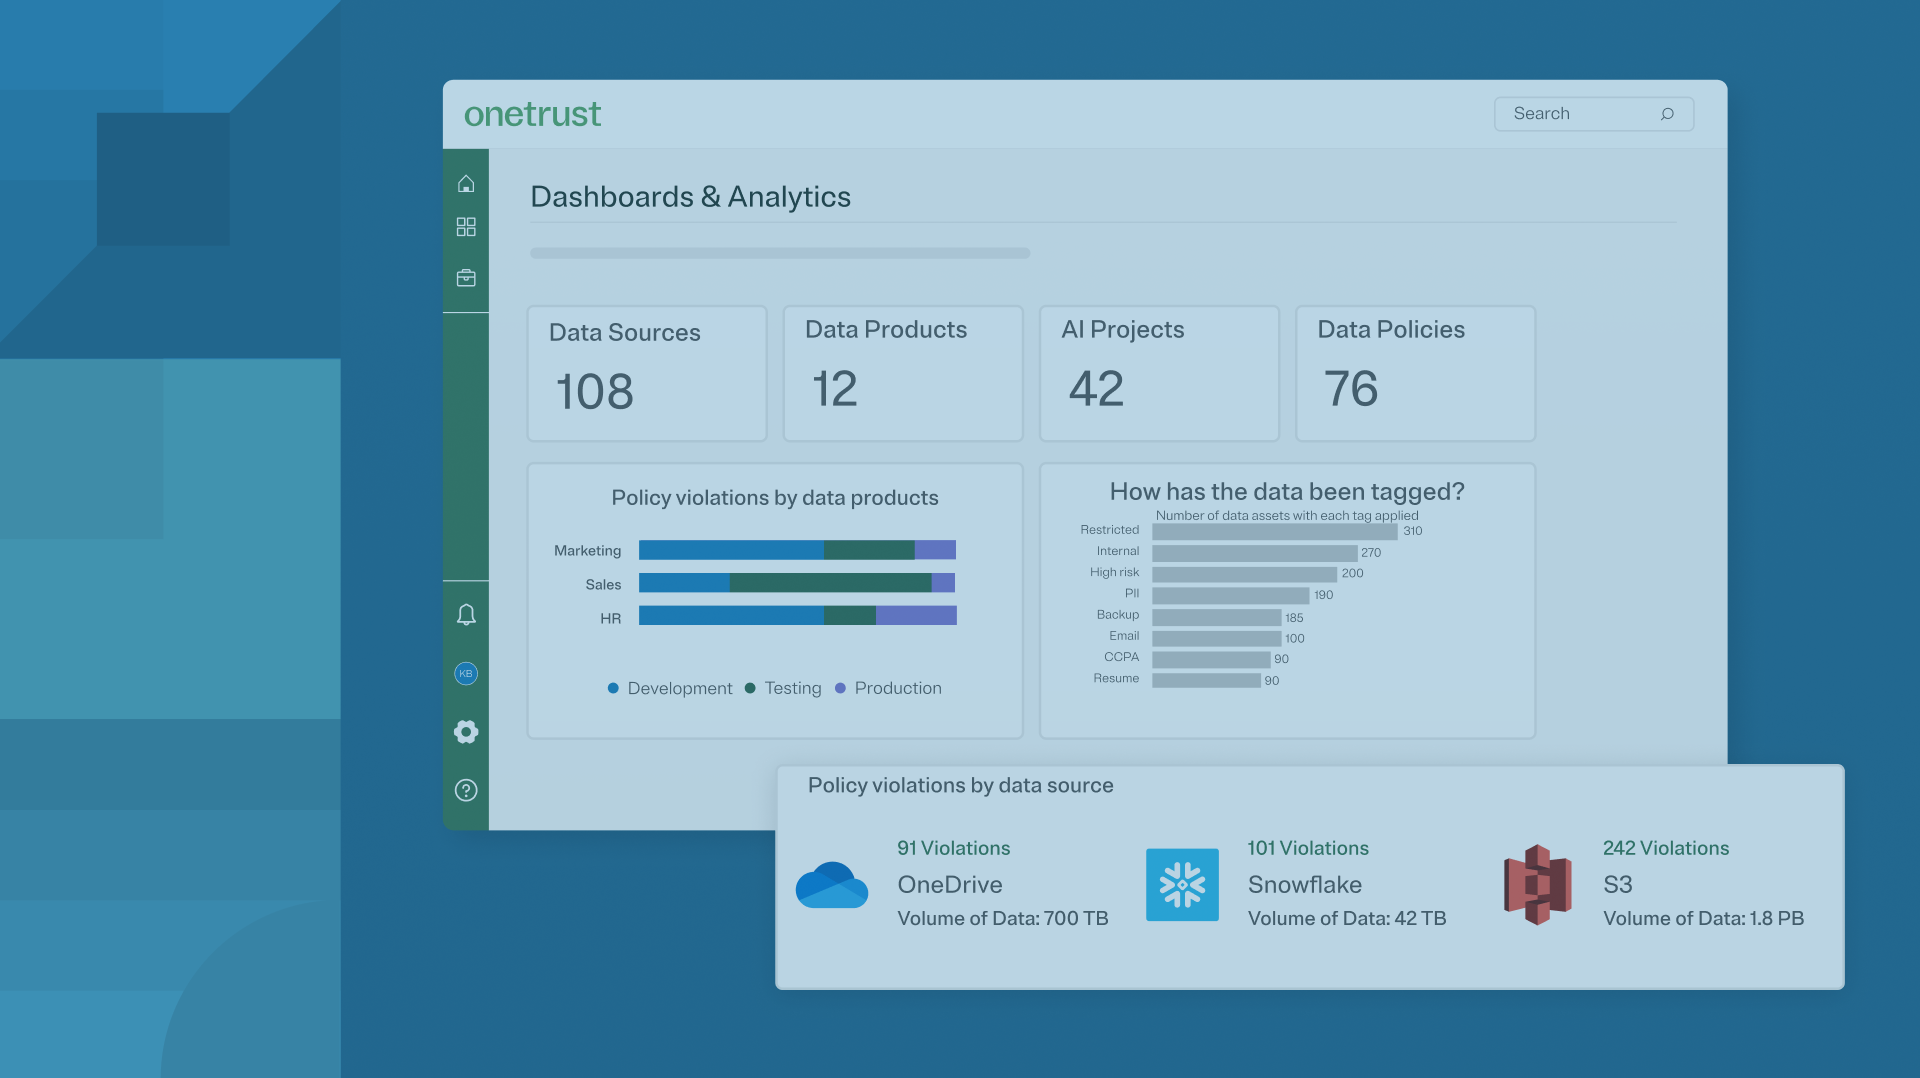
Task: Open the Home icon in sidebar
Action: point(466,184)
